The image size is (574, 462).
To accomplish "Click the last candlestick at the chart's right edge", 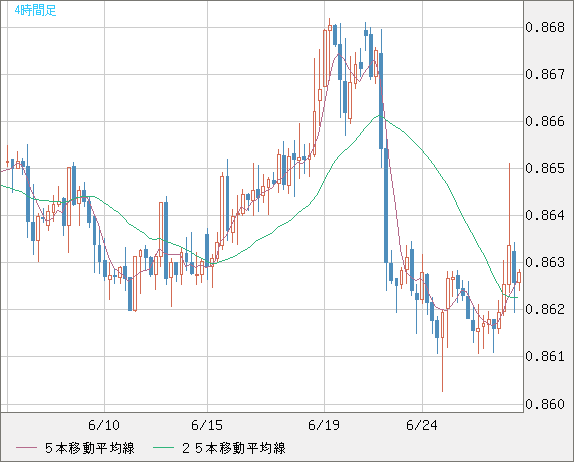I will (x=519, y=277).
